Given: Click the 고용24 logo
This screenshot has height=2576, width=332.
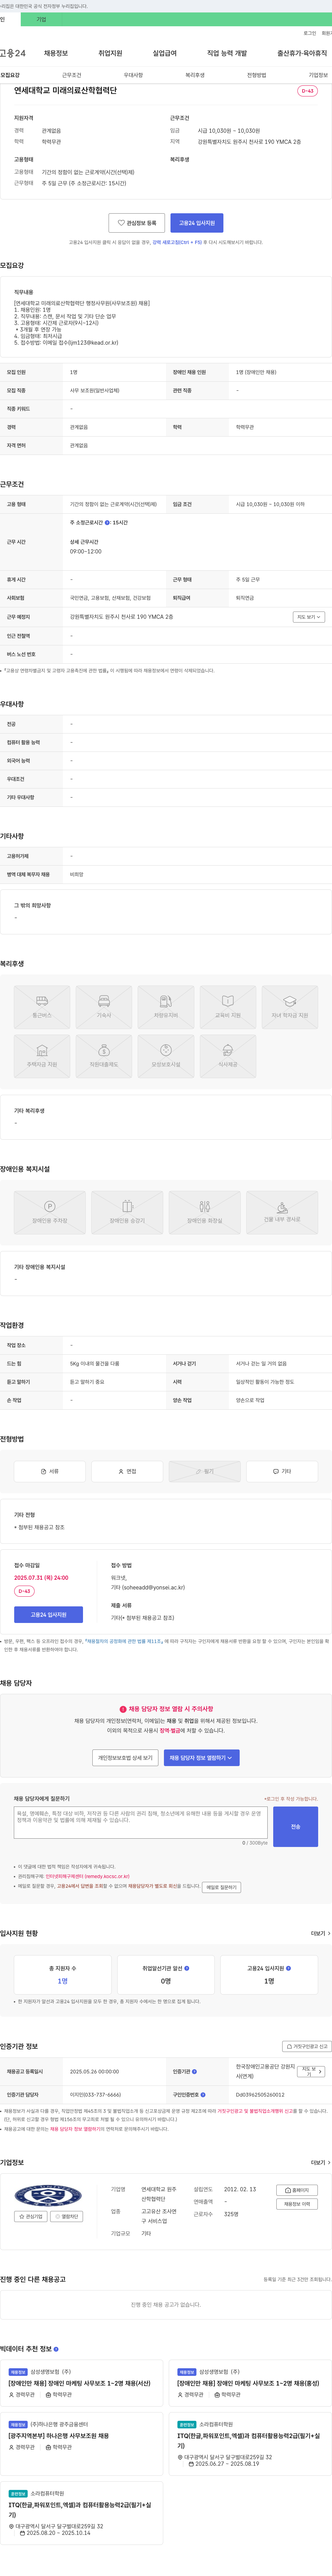Looking at the screenshot, I should pos(13,53).
